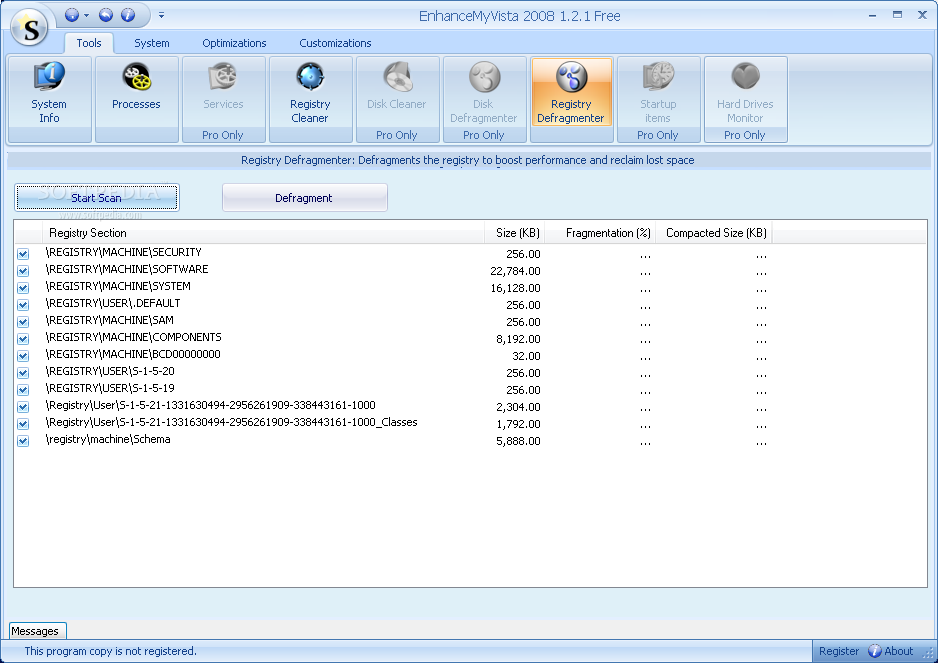Uncheck the S-1-5-21...-1000_Classes checkbox
This screenshot has width=938, height=663.
pyautogui.click(x=23, y=424)
